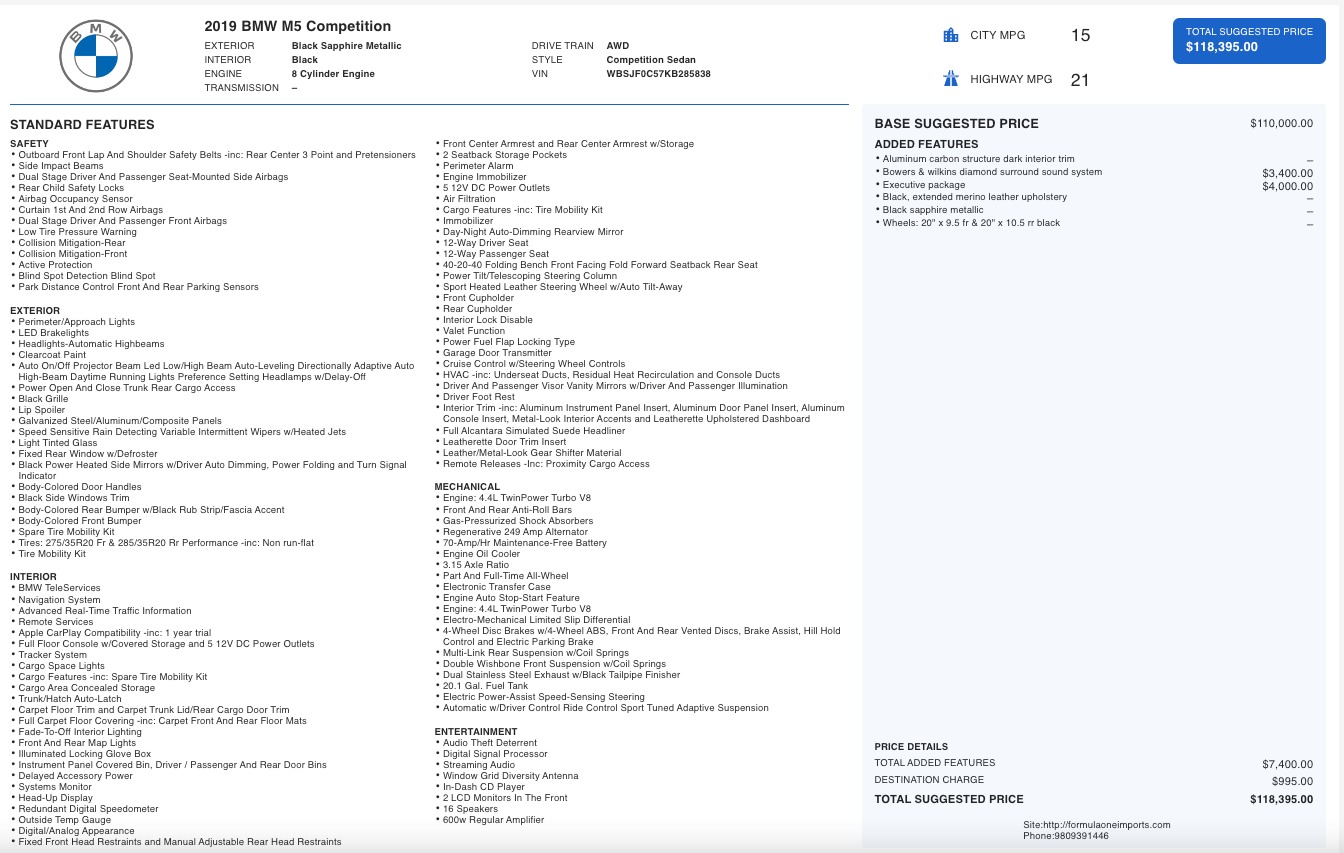The width and height of the screenshot is (1344, 853).
Task: Click the INTERIOR section heading
Action: 33,577
